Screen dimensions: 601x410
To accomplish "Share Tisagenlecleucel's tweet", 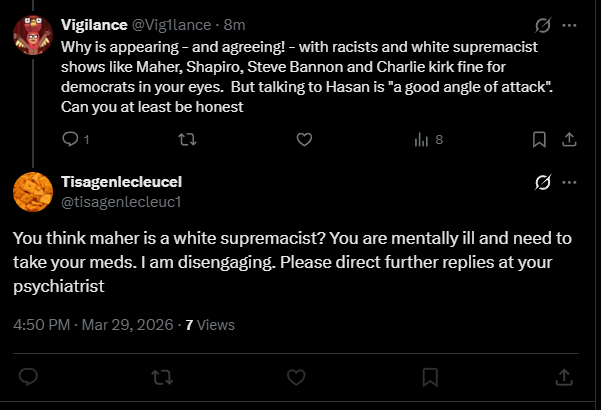I will coord(564,377).
